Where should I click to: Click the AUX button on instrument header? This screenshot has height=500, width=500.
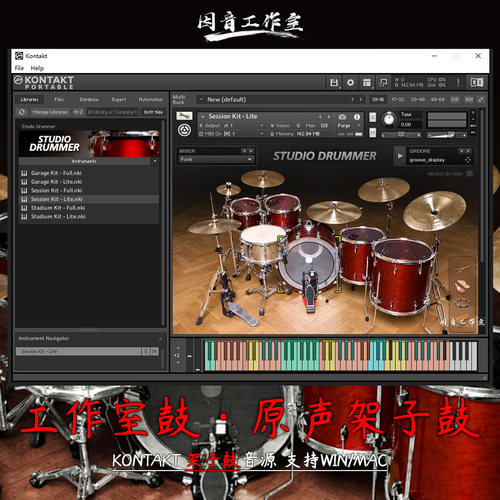(473, 125)
